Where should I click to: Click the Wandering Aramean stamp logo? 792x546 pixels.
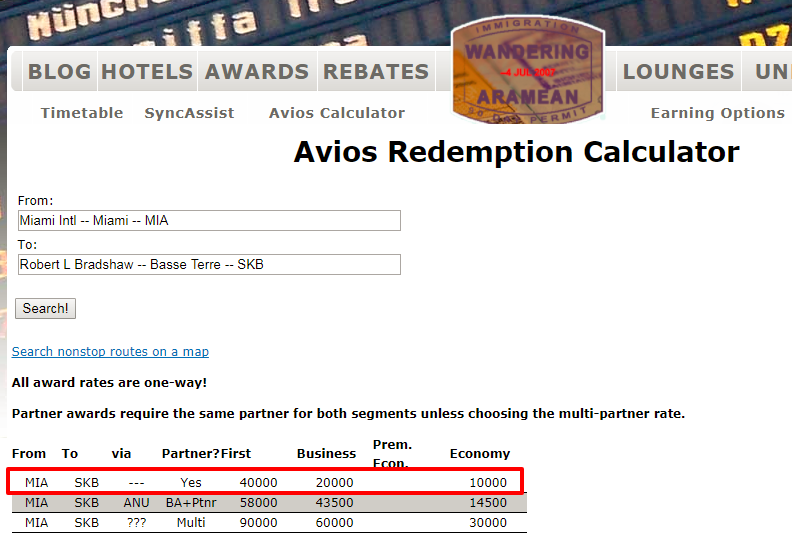pyautogui.click(x=528, y=70)
